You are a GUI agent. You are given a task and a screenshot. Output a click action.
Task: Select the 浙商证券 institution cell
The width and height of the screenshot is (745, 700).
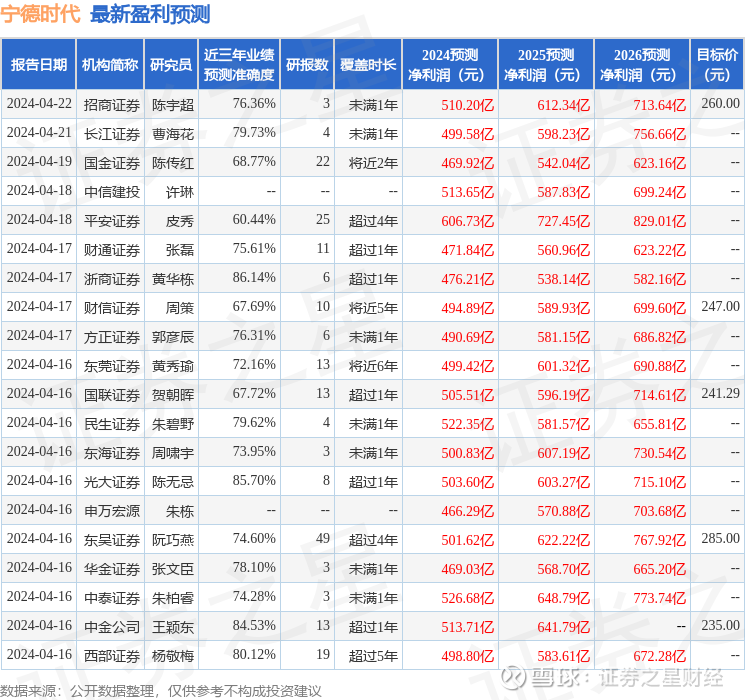112,278
